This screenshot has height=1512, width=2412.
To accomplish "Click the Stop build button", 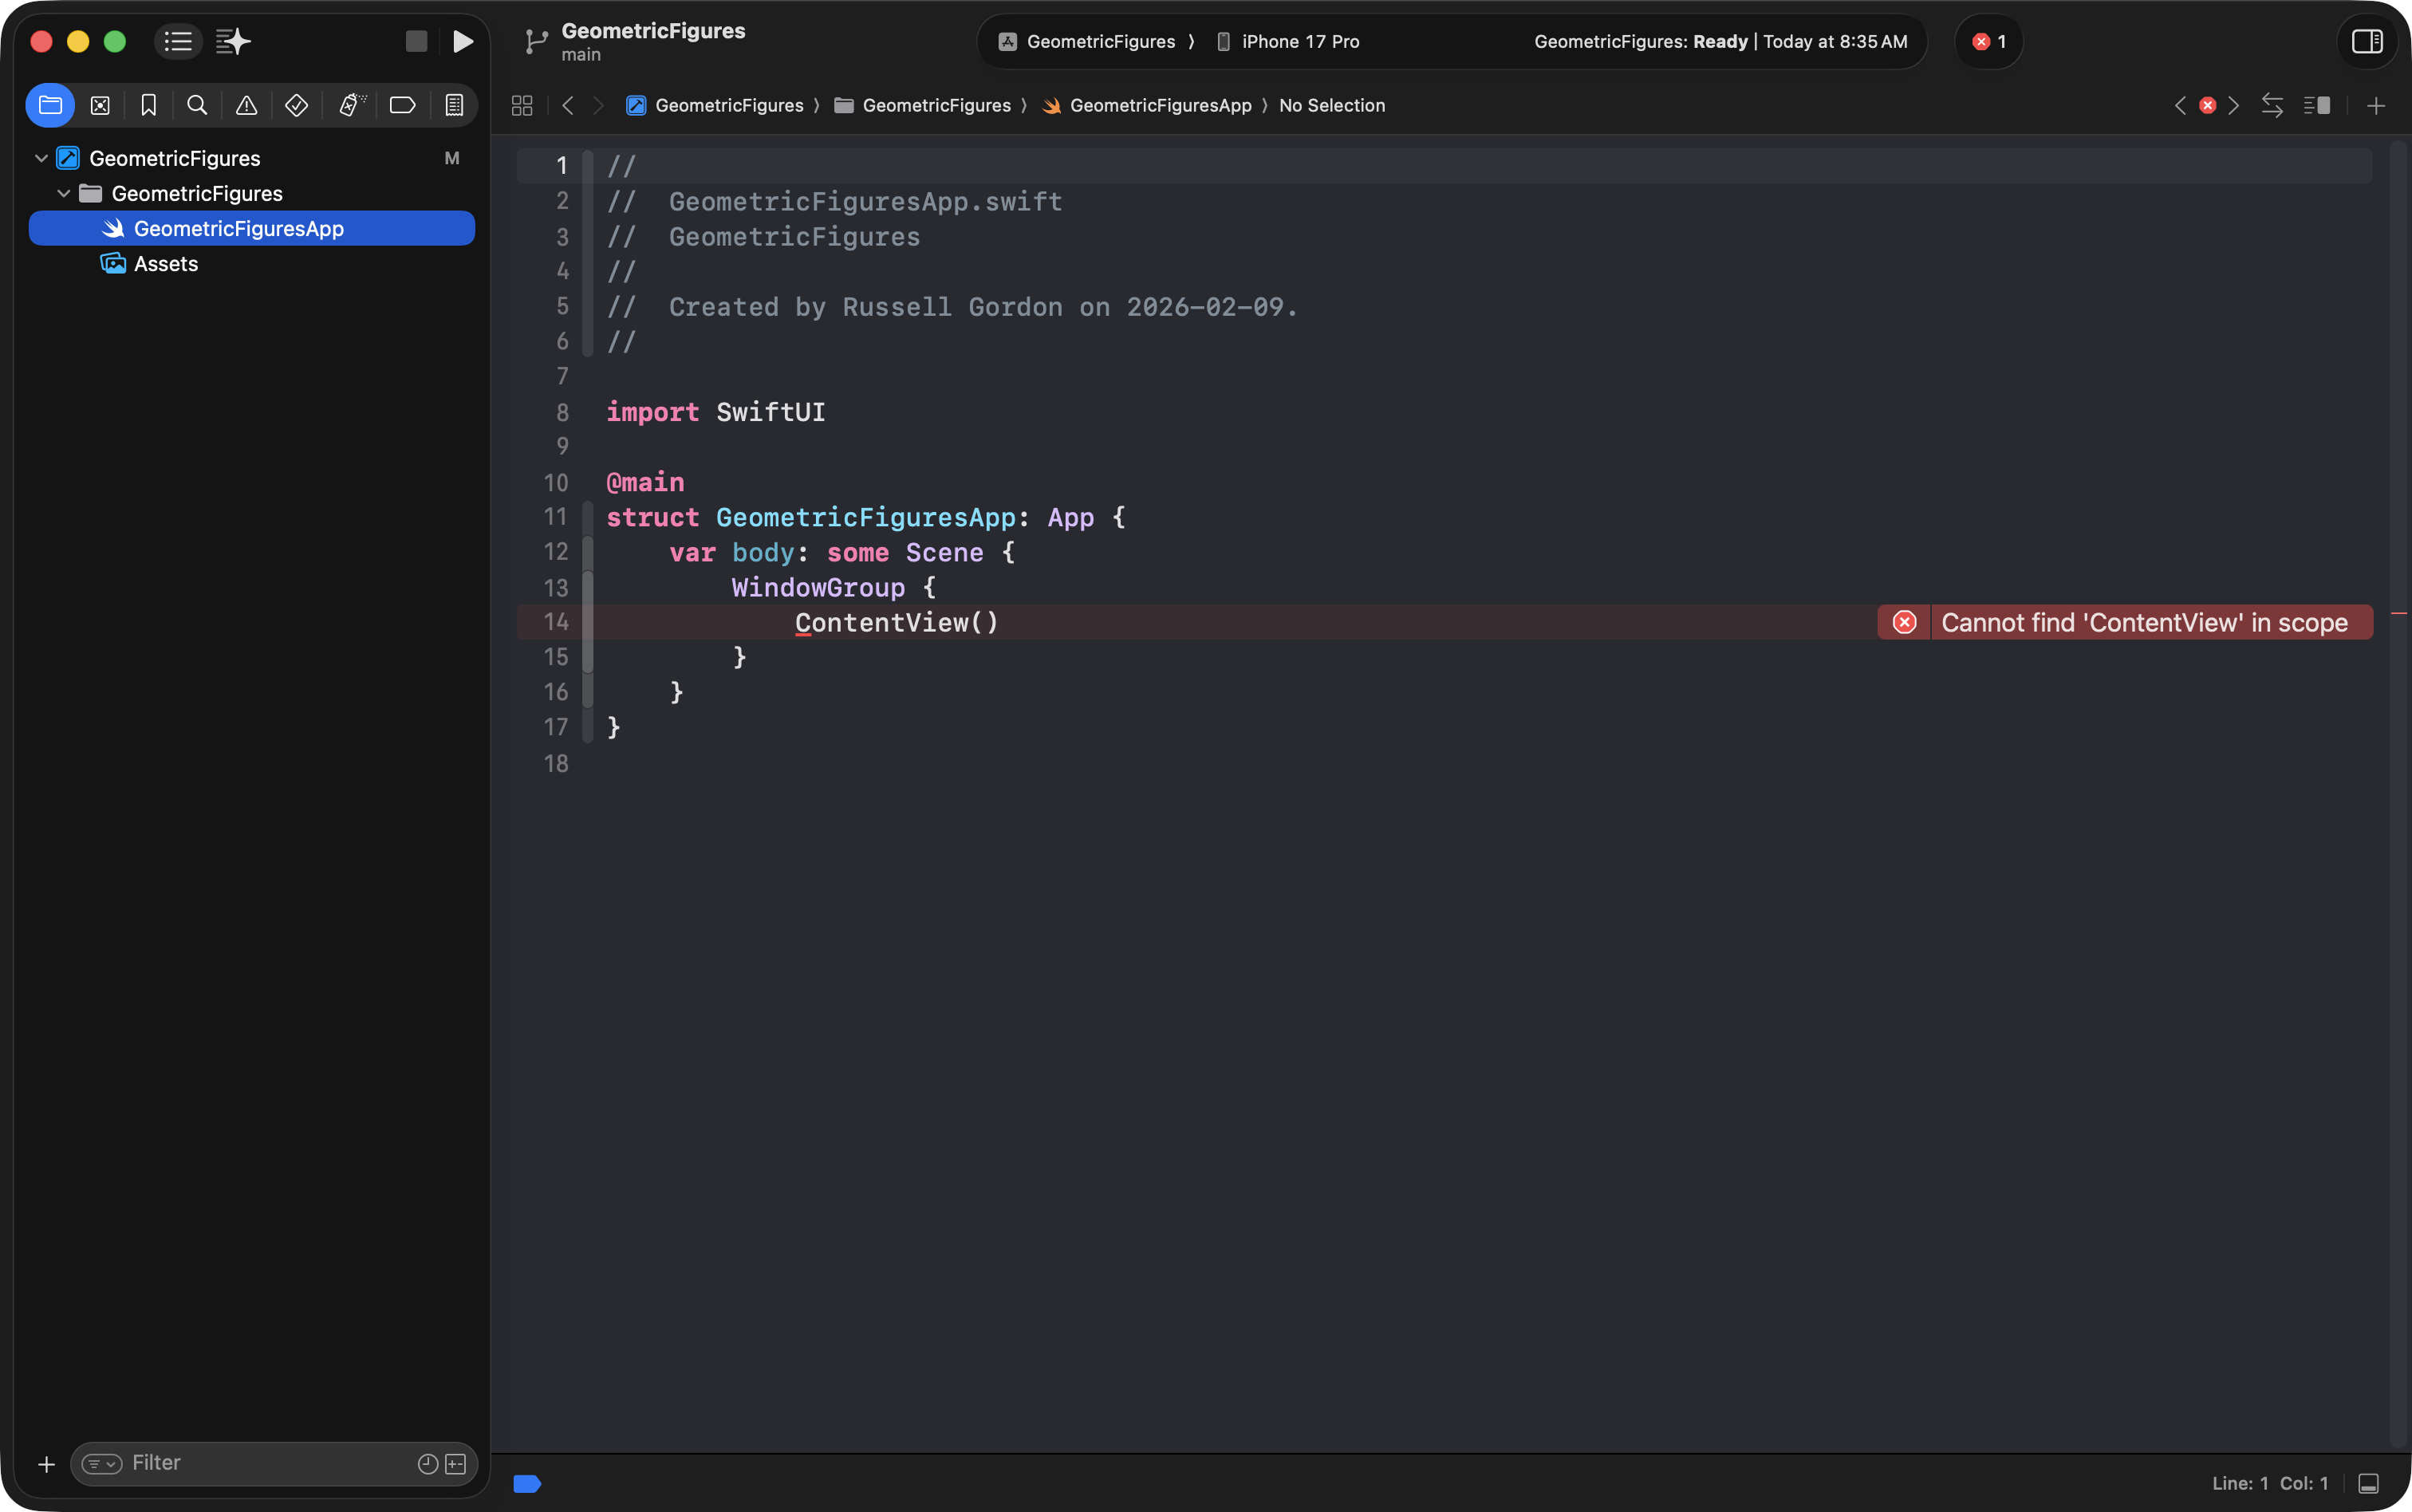I will pyautogui.click(x=416, y=41).
